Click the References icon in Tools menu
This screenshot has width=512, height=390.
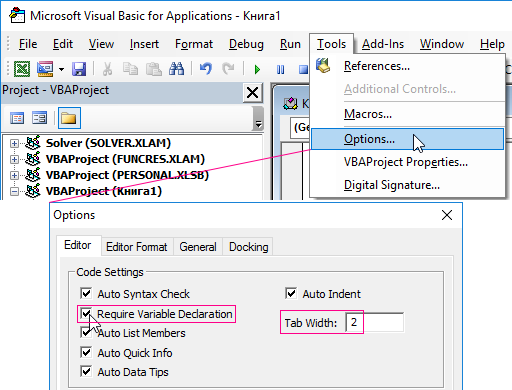click(323, 65)
